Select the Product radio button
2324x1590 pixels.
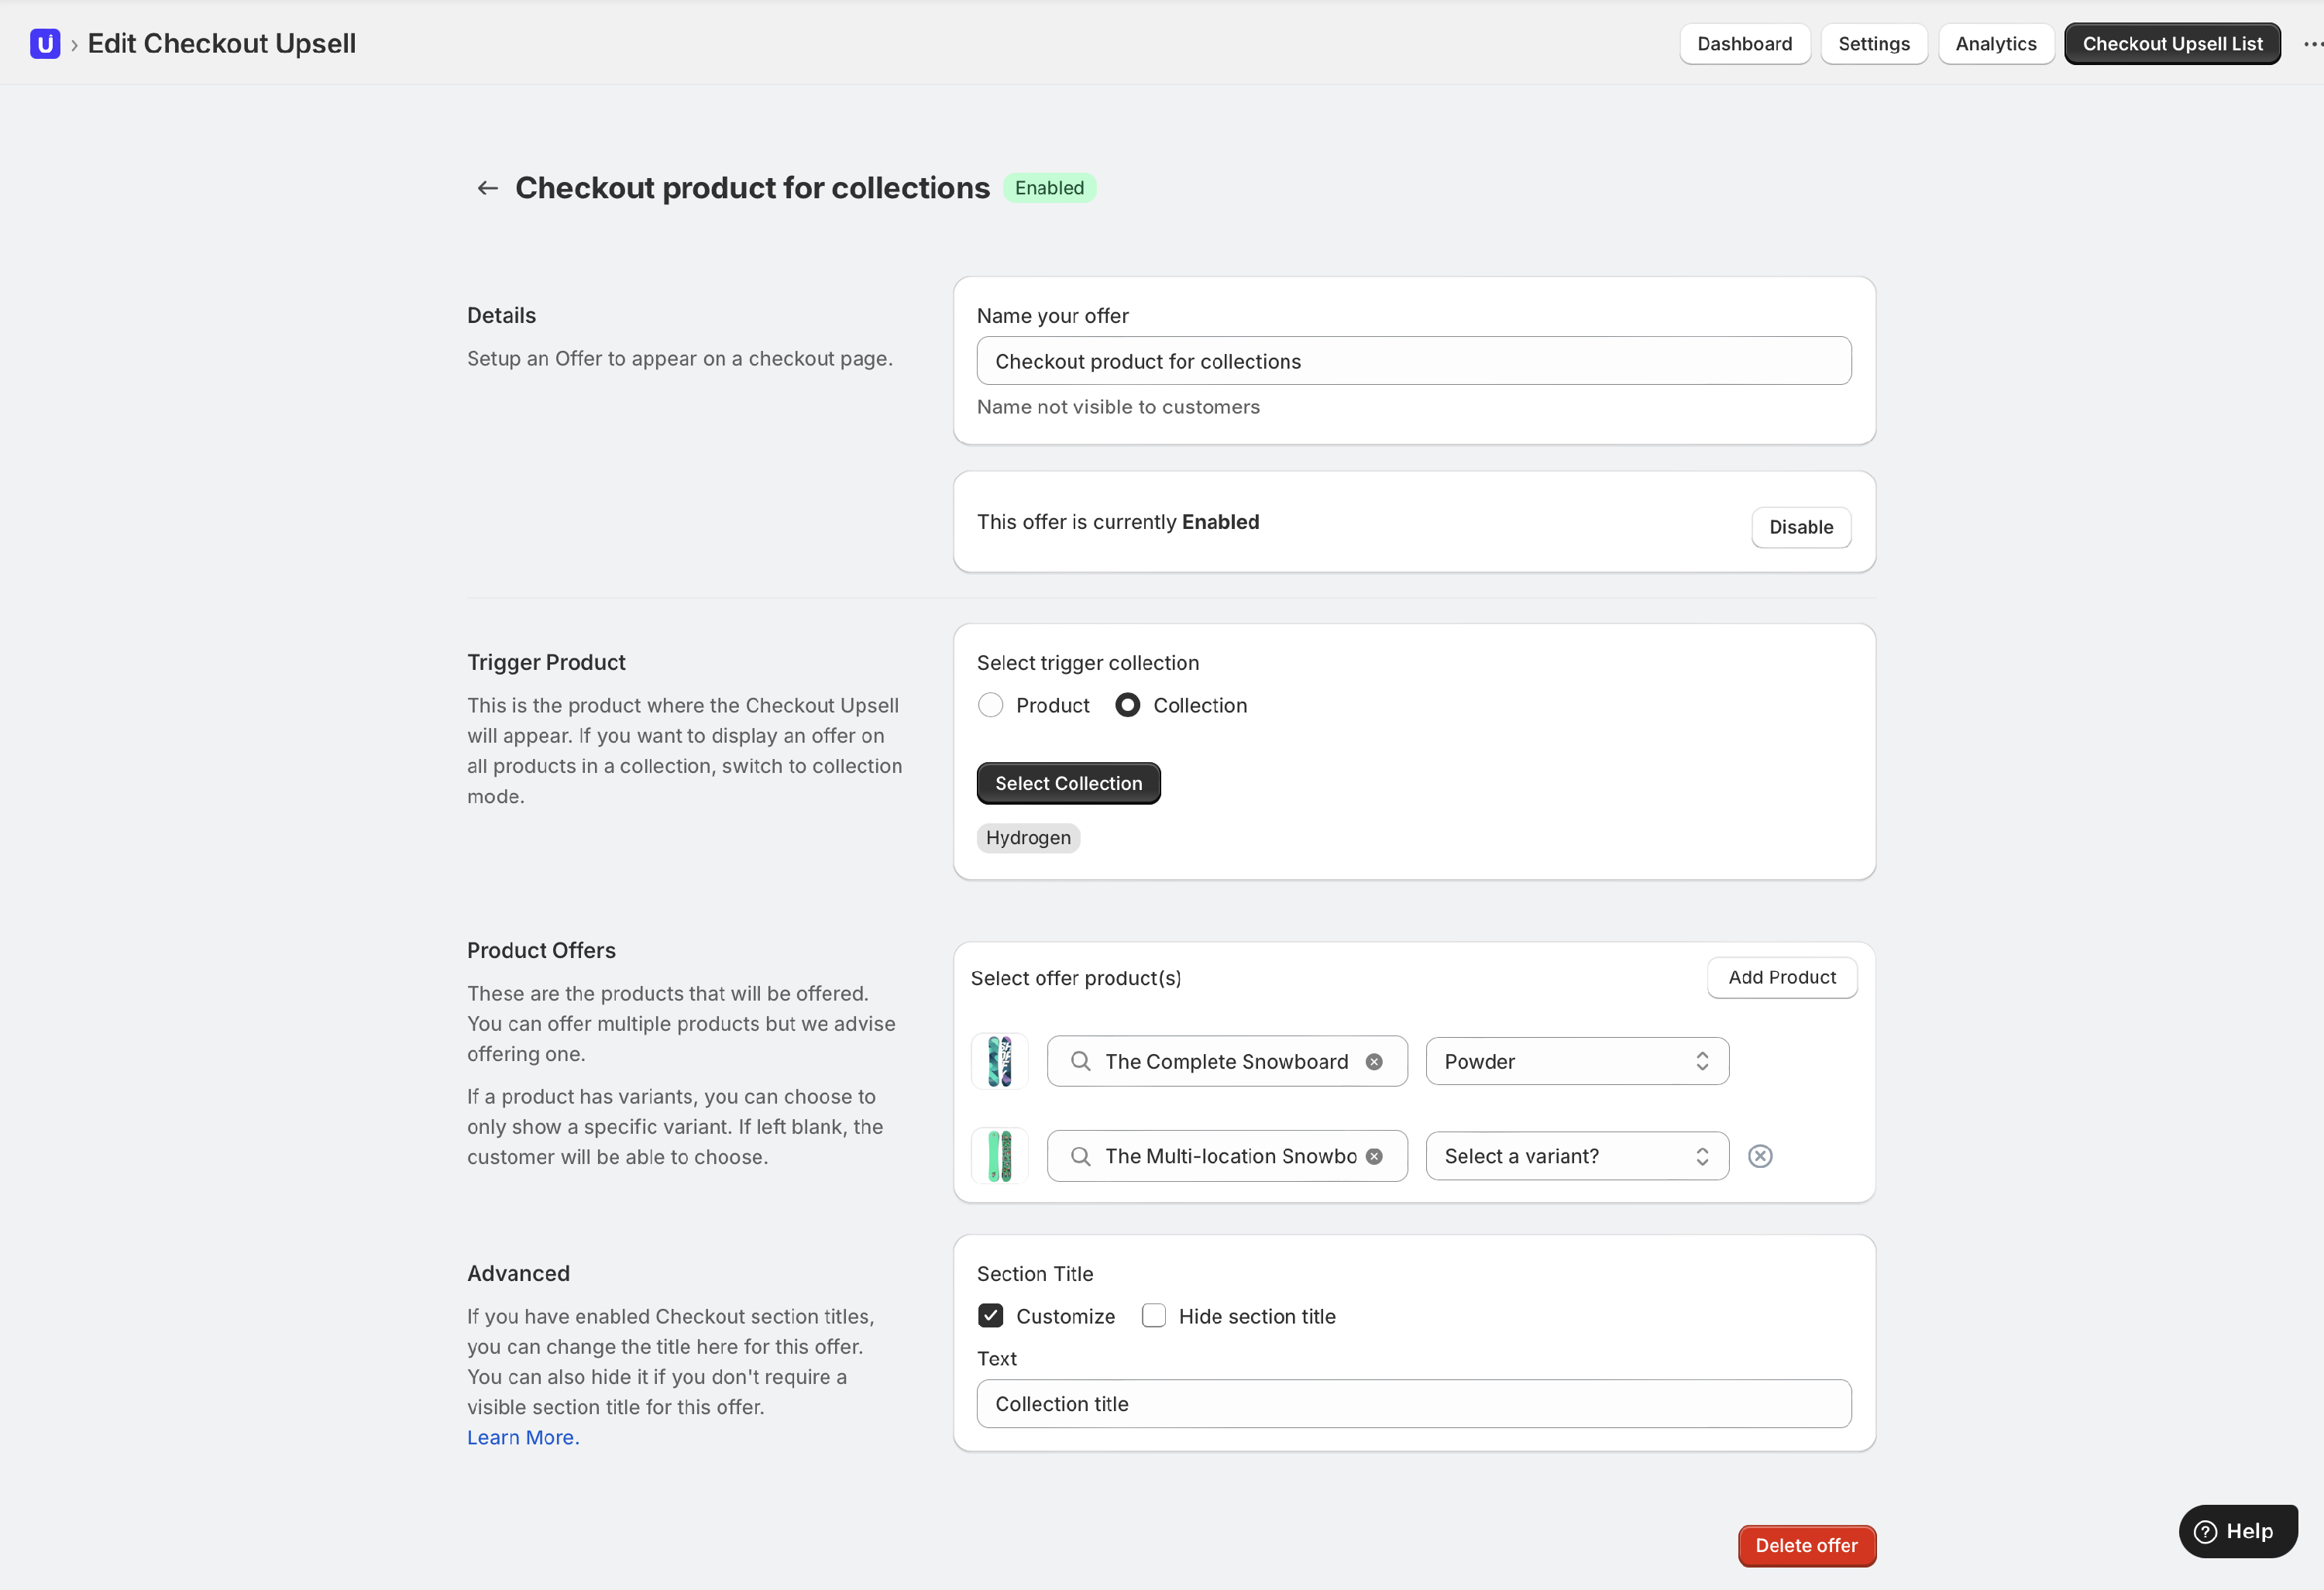[x=990, y=705]
